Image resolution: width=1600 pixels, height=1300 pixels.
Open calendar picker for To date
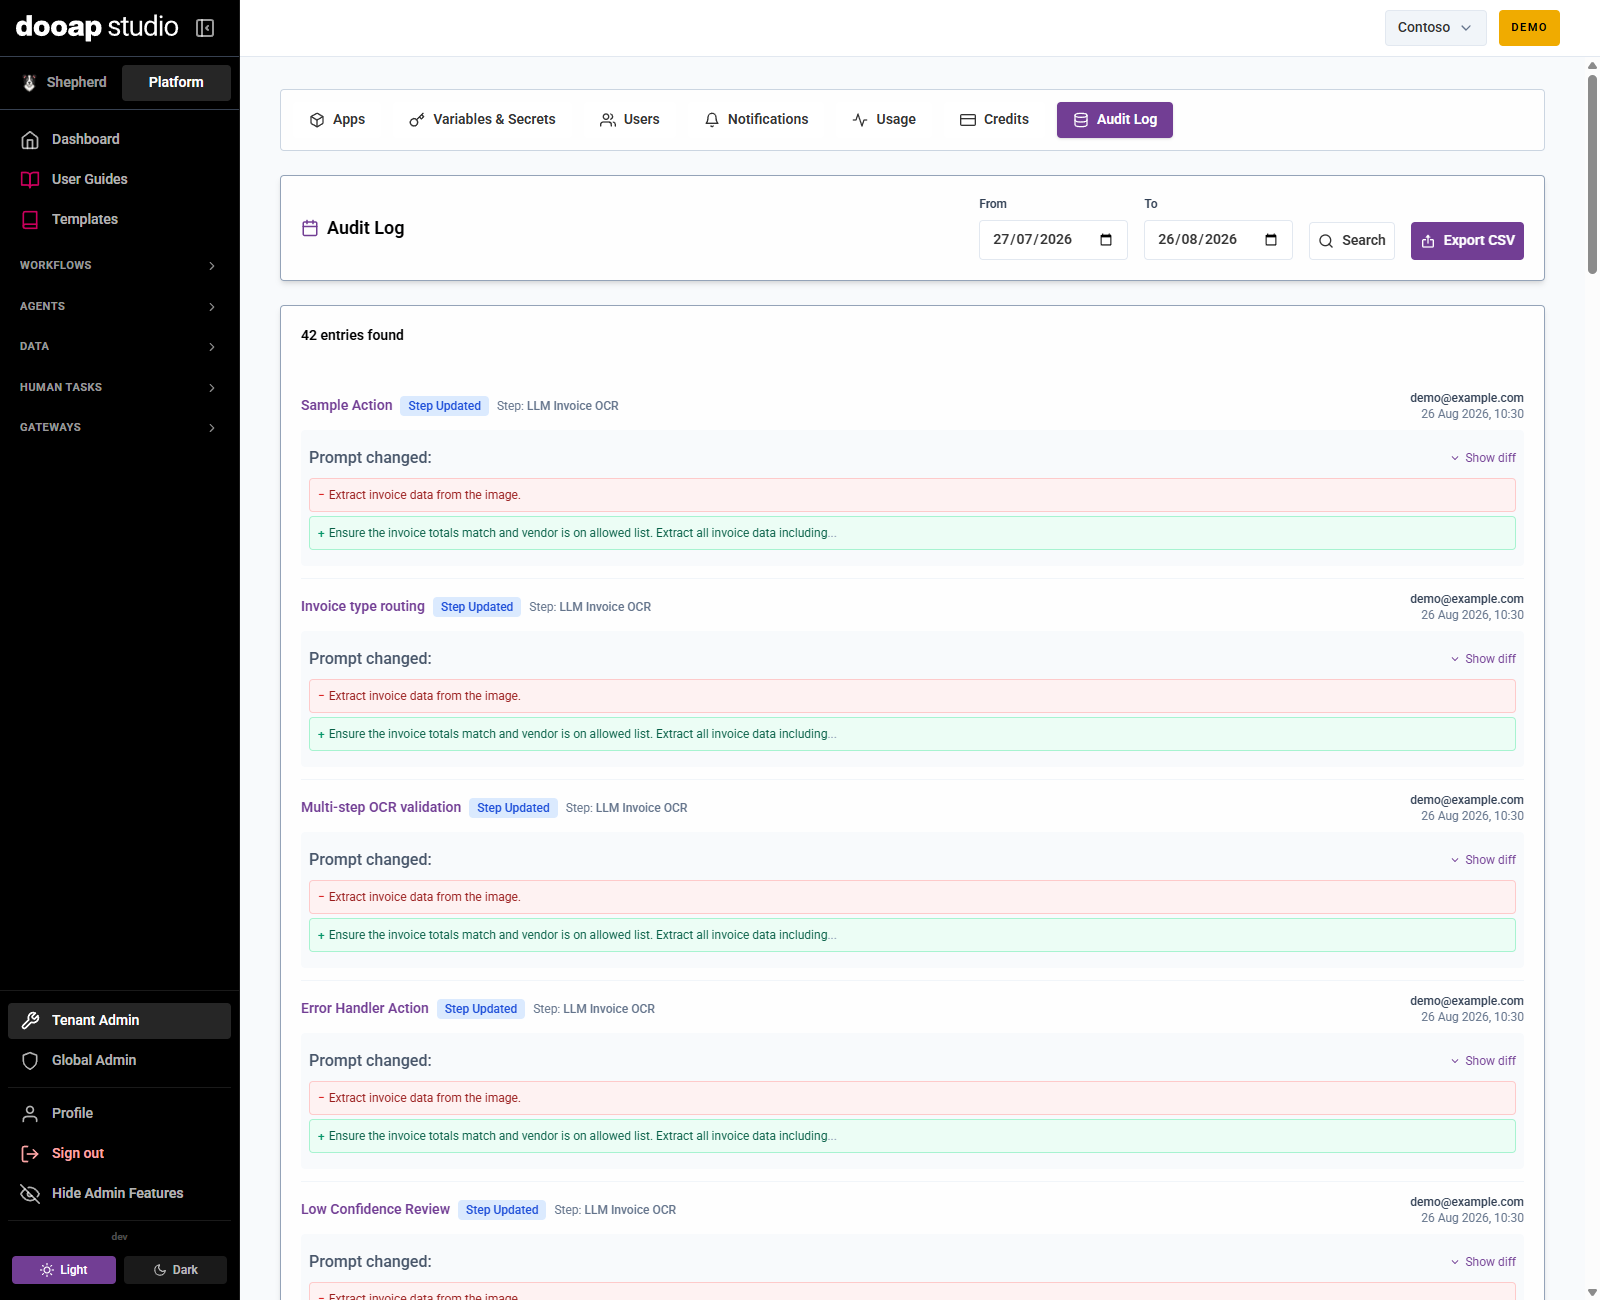[1271, 240]
